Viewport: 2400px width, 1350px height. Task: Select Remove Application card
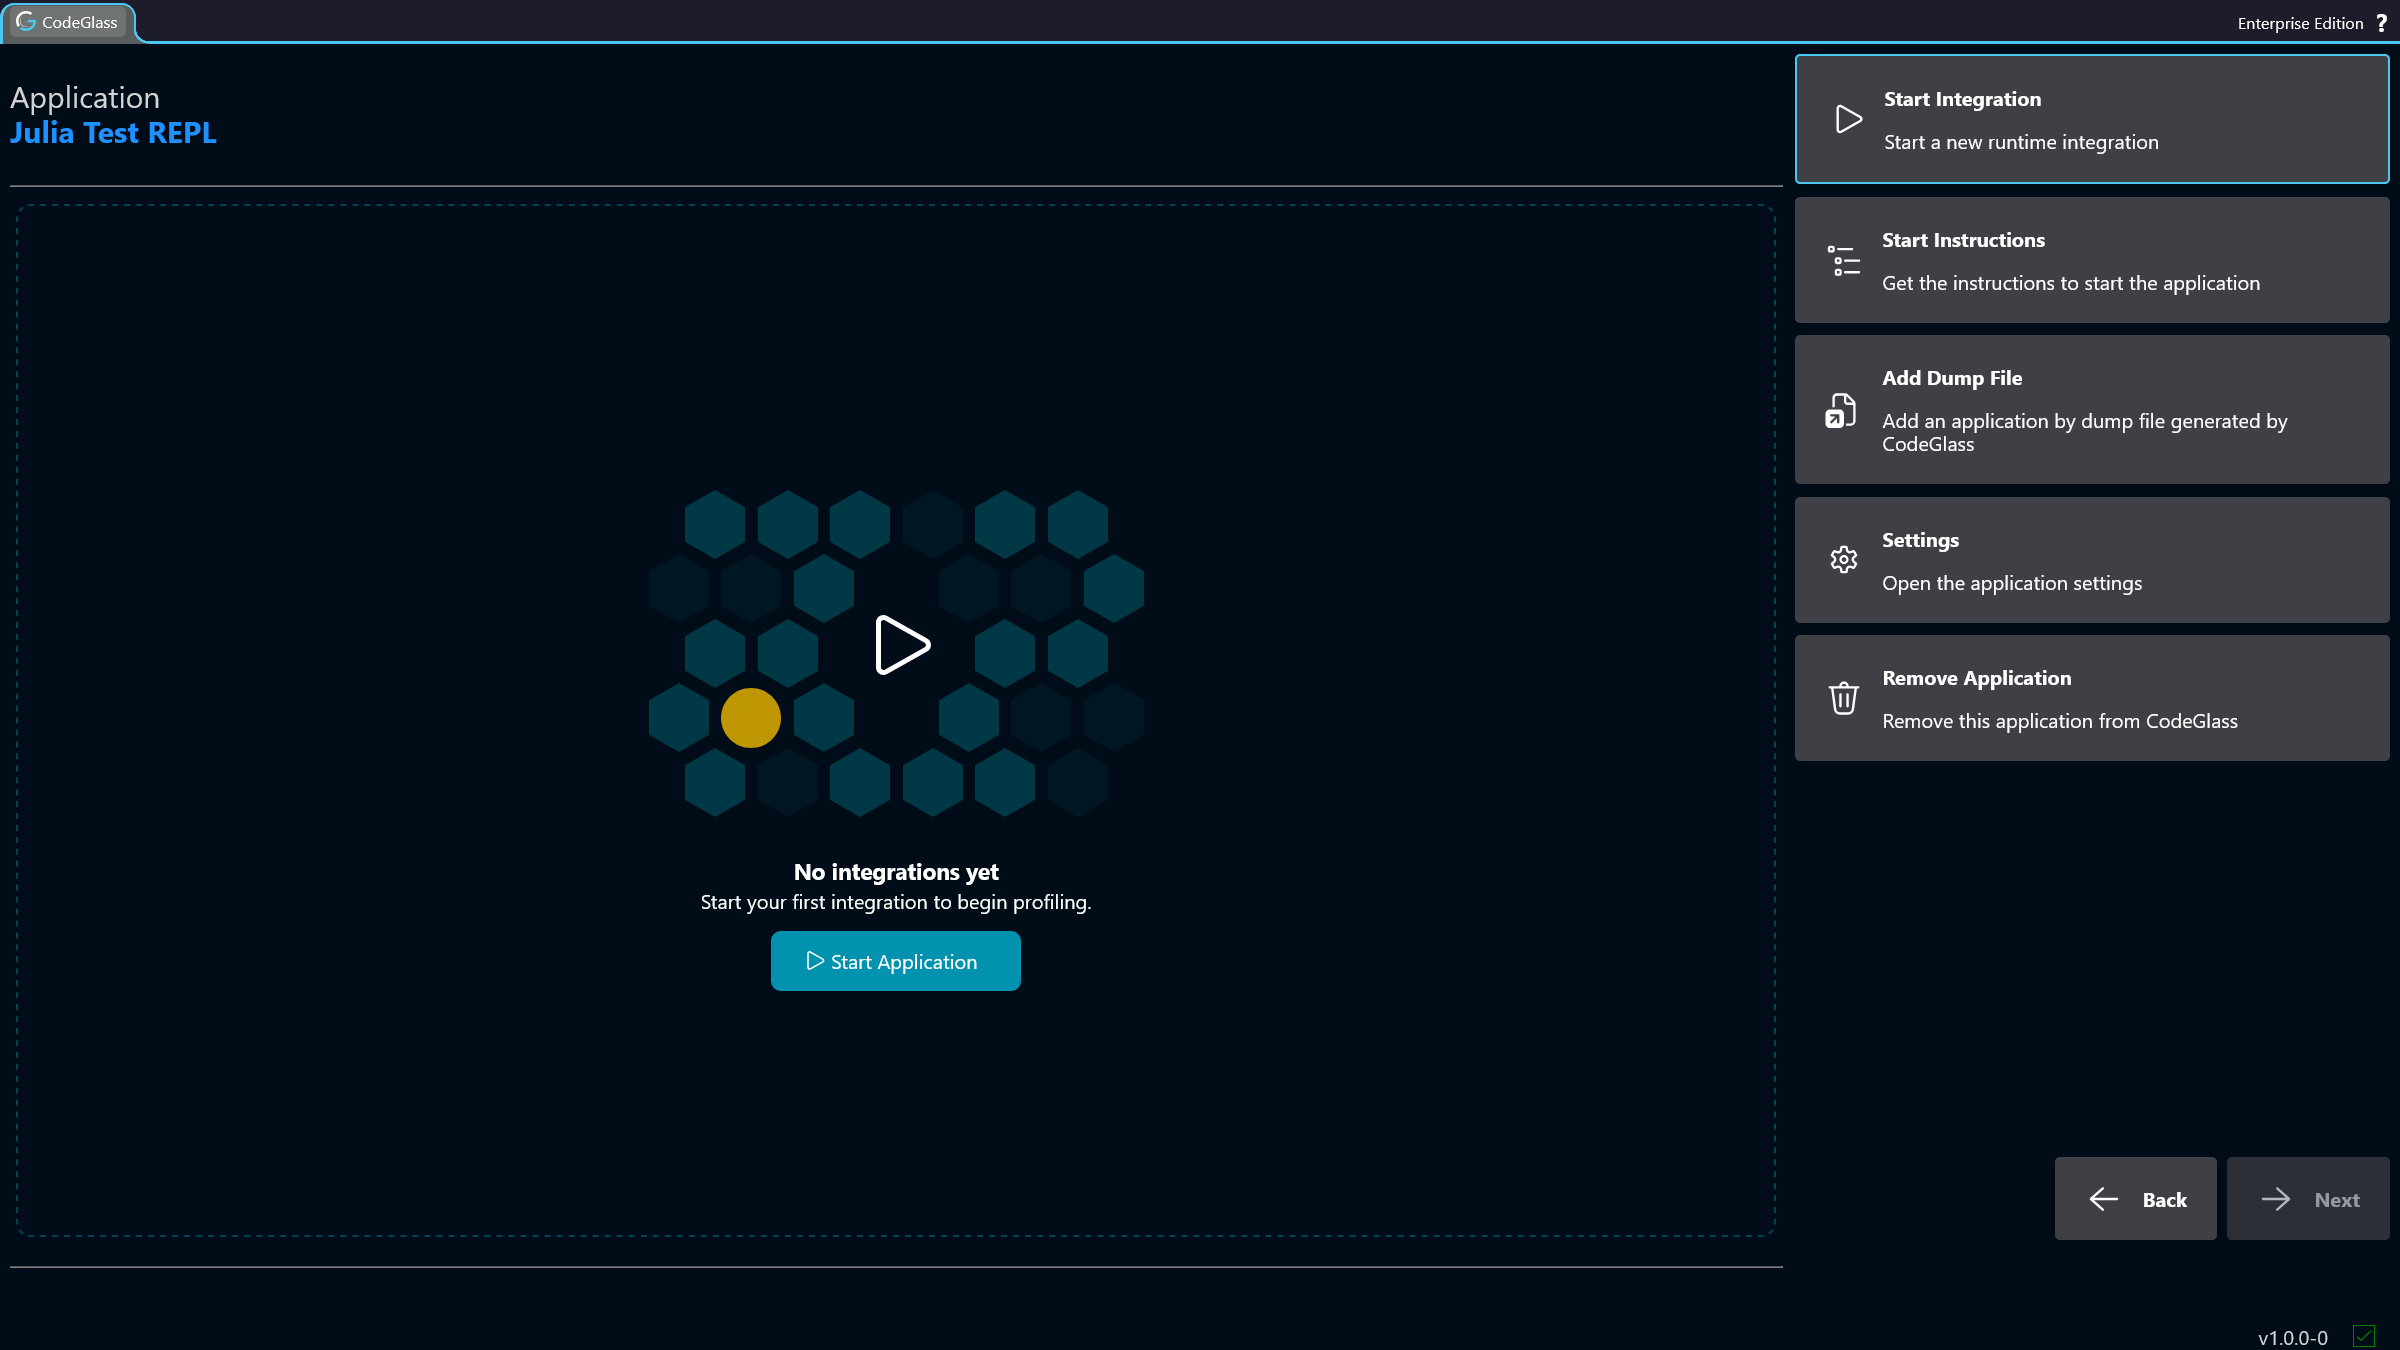click(x=2092, y=698)
